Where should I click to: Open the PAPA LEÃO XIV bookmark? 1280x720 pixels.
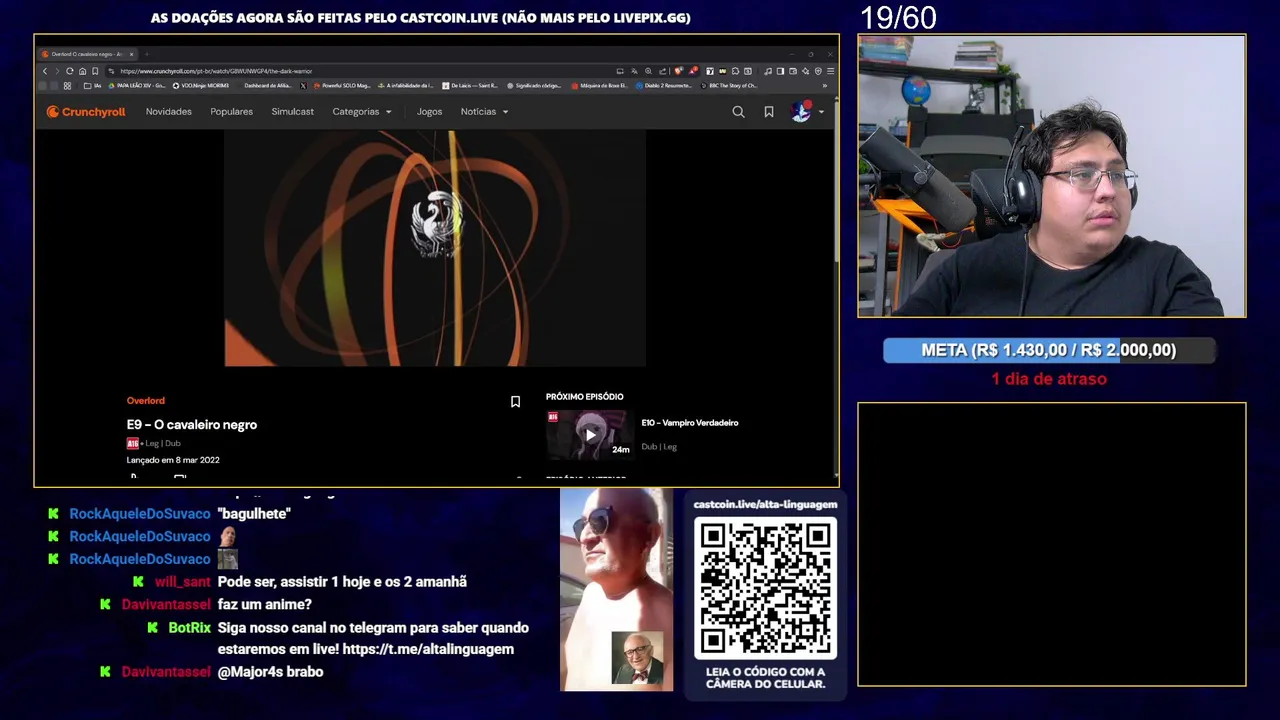pyautogui.click(x=137, y=86)
